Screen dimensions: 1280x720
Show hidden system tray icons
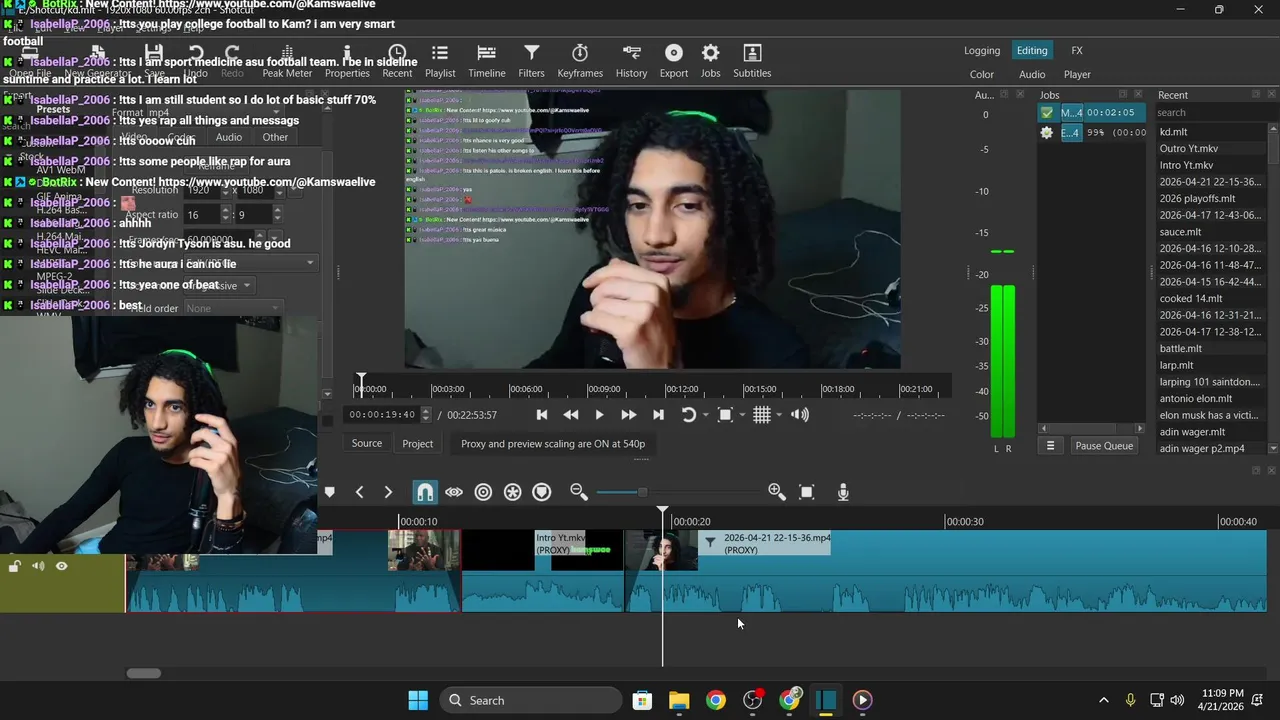1104,700
